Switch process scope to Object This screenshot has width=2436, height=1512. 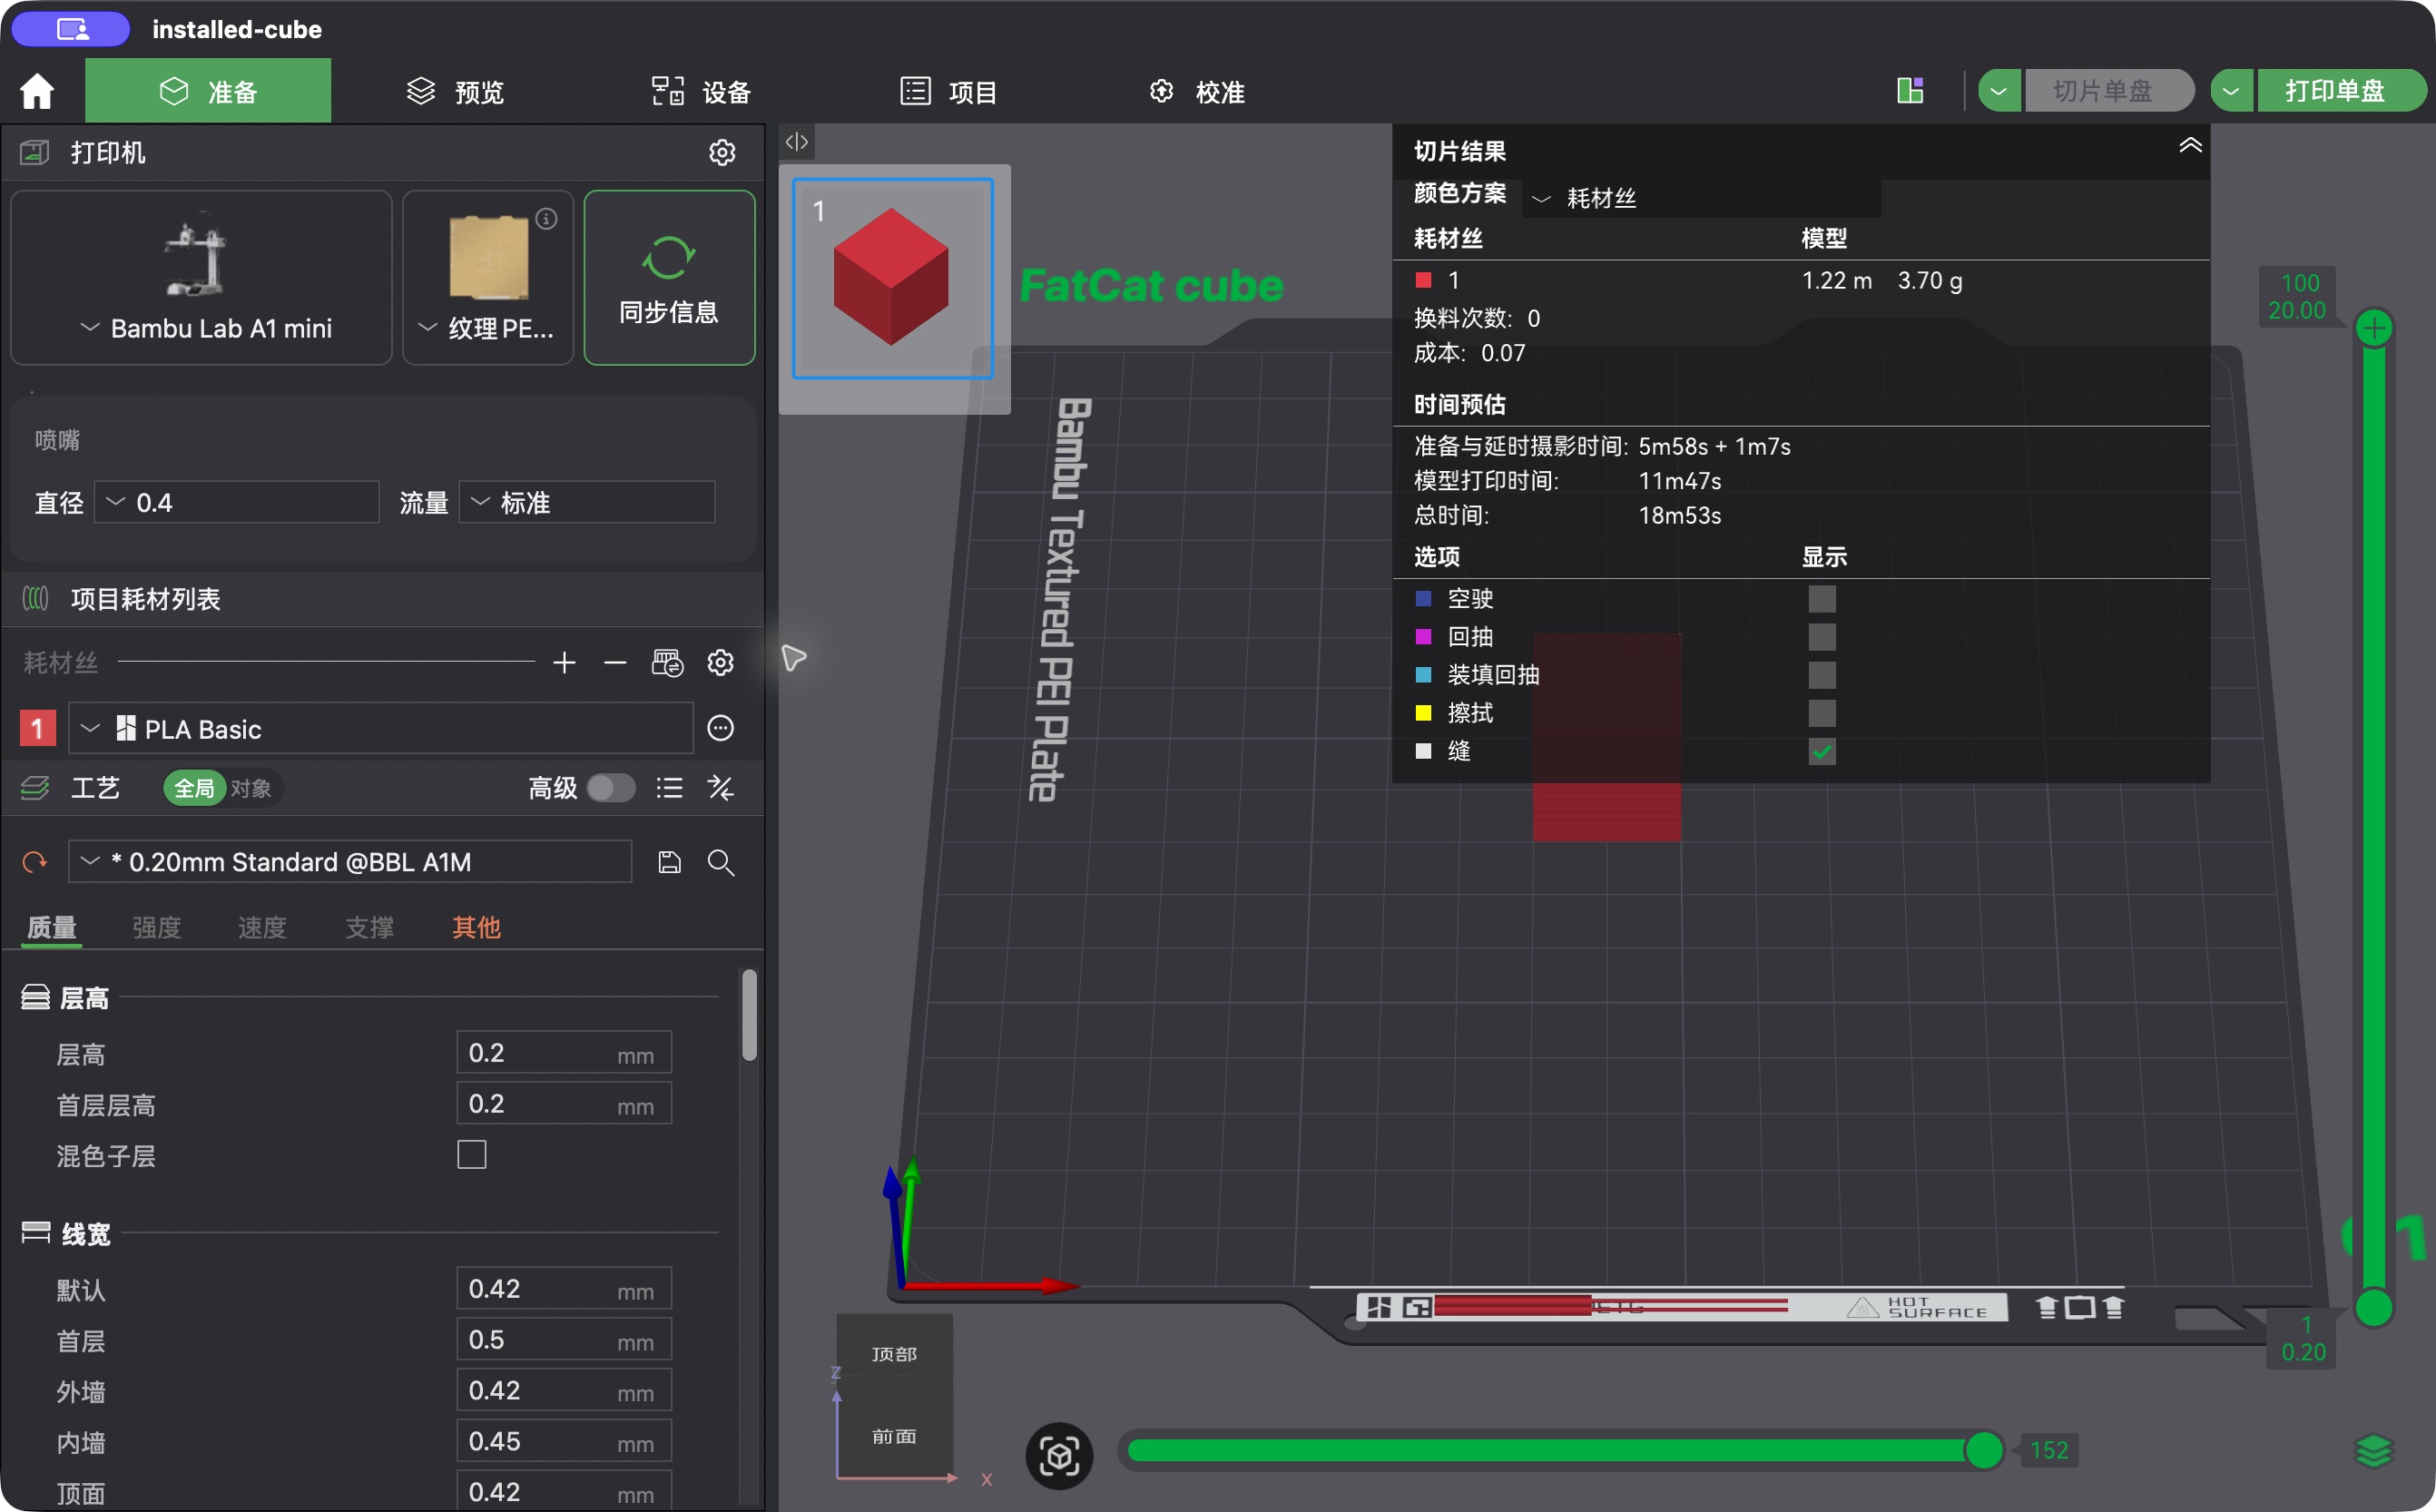tap(251, 788)
